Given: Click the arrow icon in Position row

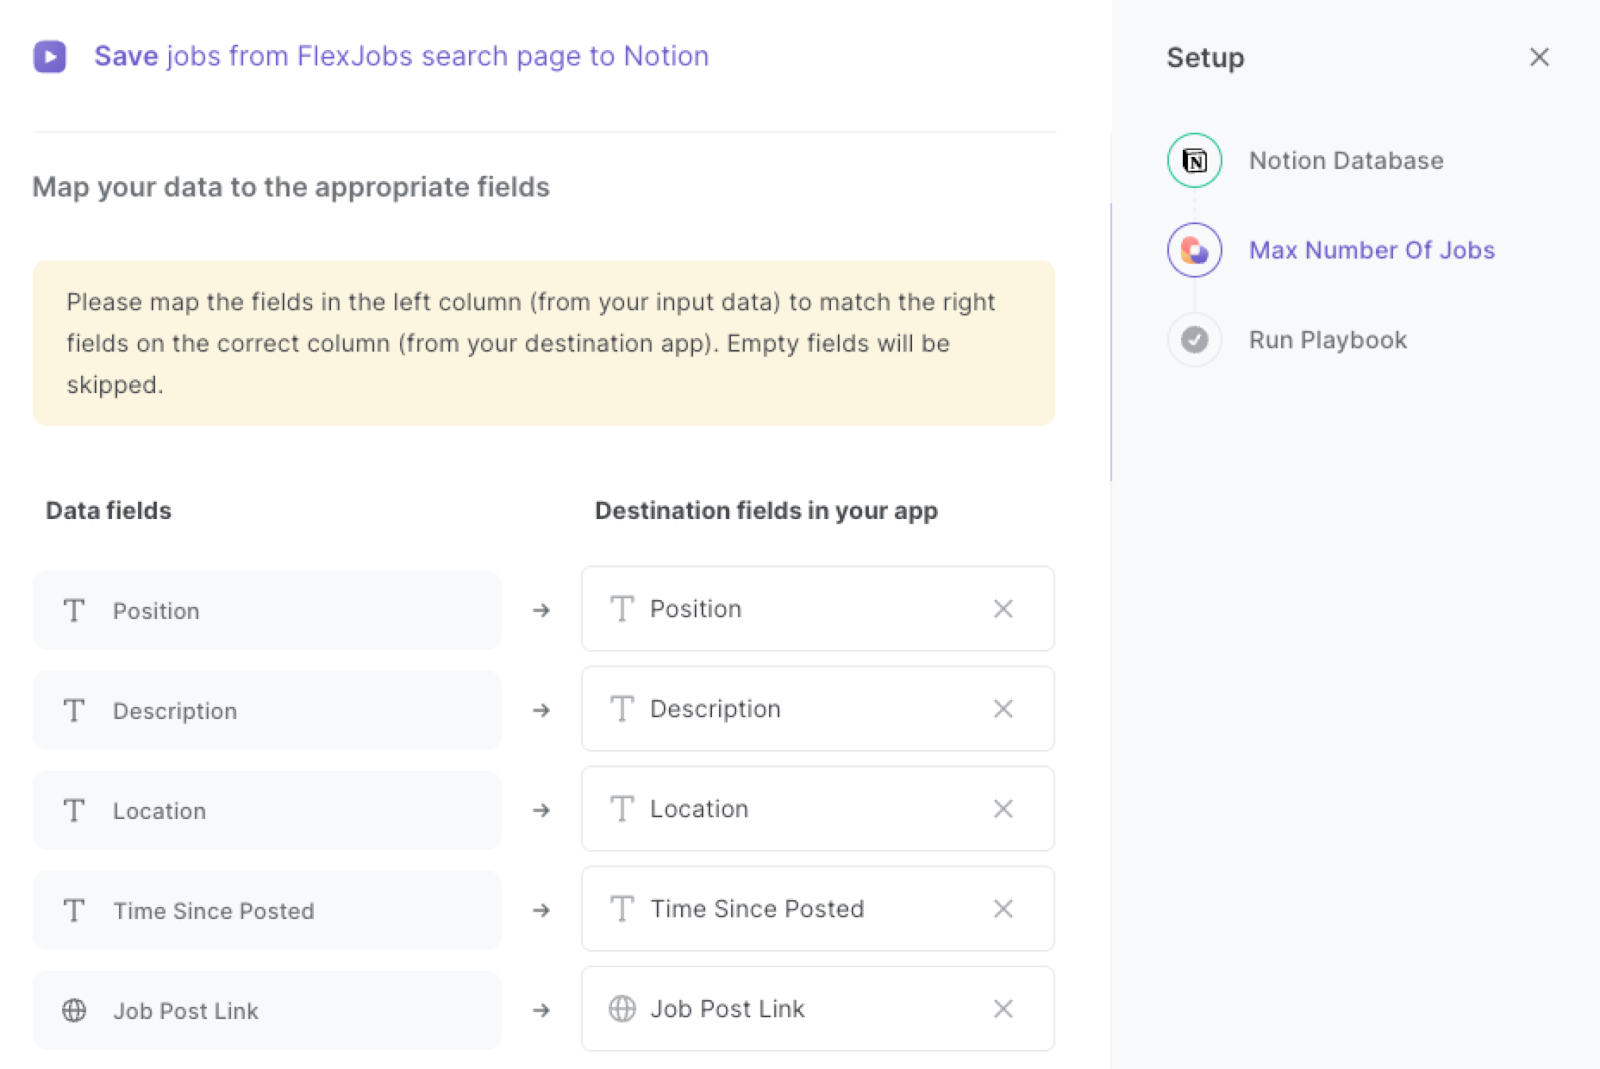Looking at the screenshot, I should [541, 610].
